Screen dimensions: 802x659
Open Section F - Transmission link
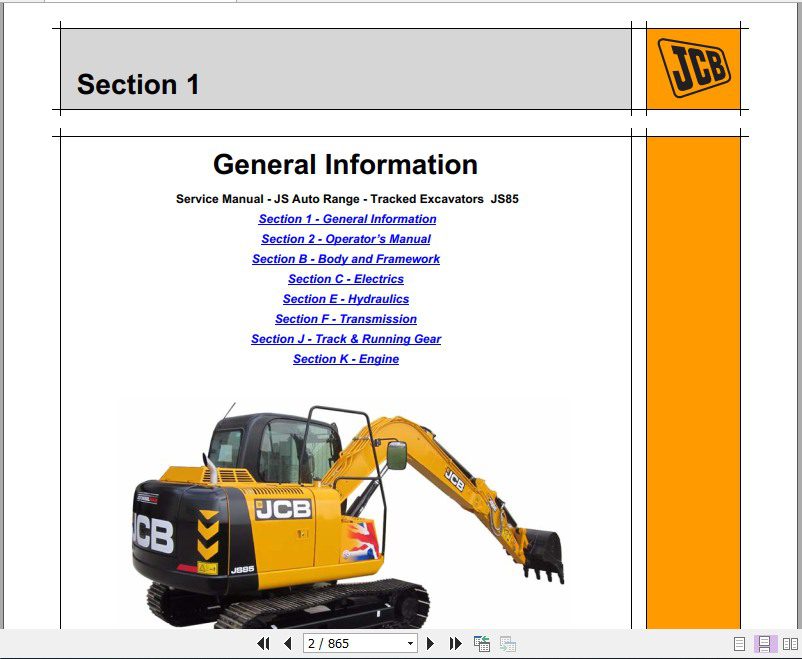pyautogui.click(x=346, y=319)
